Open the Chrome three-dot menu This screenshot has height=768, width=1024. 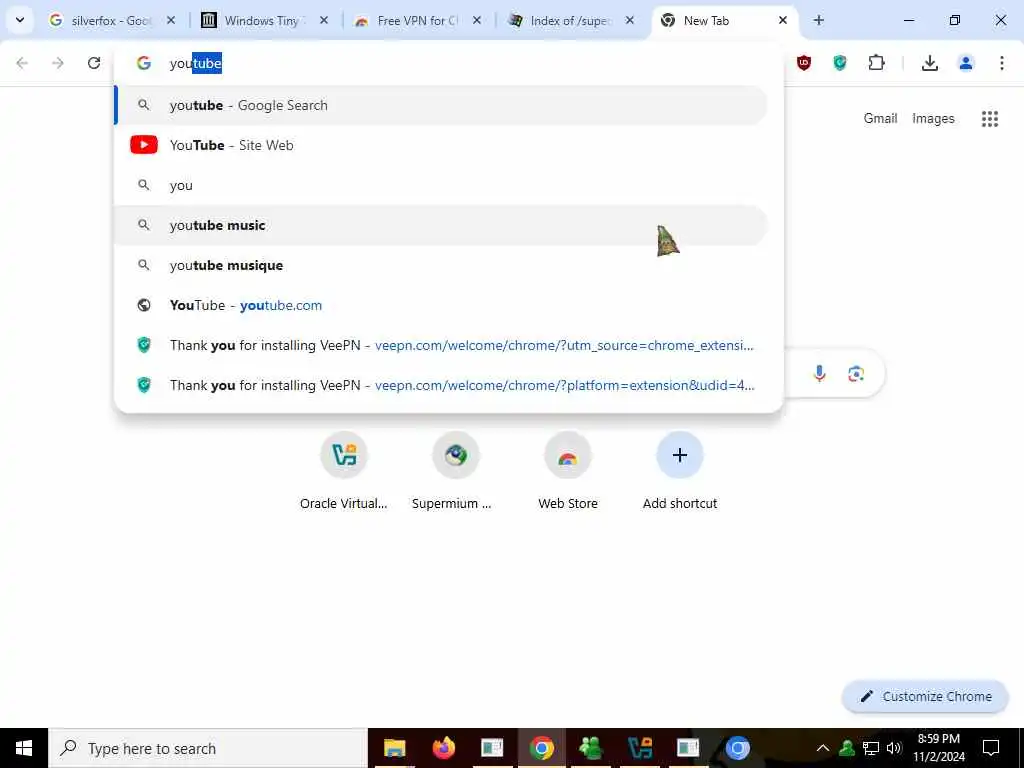(1002, 63)
